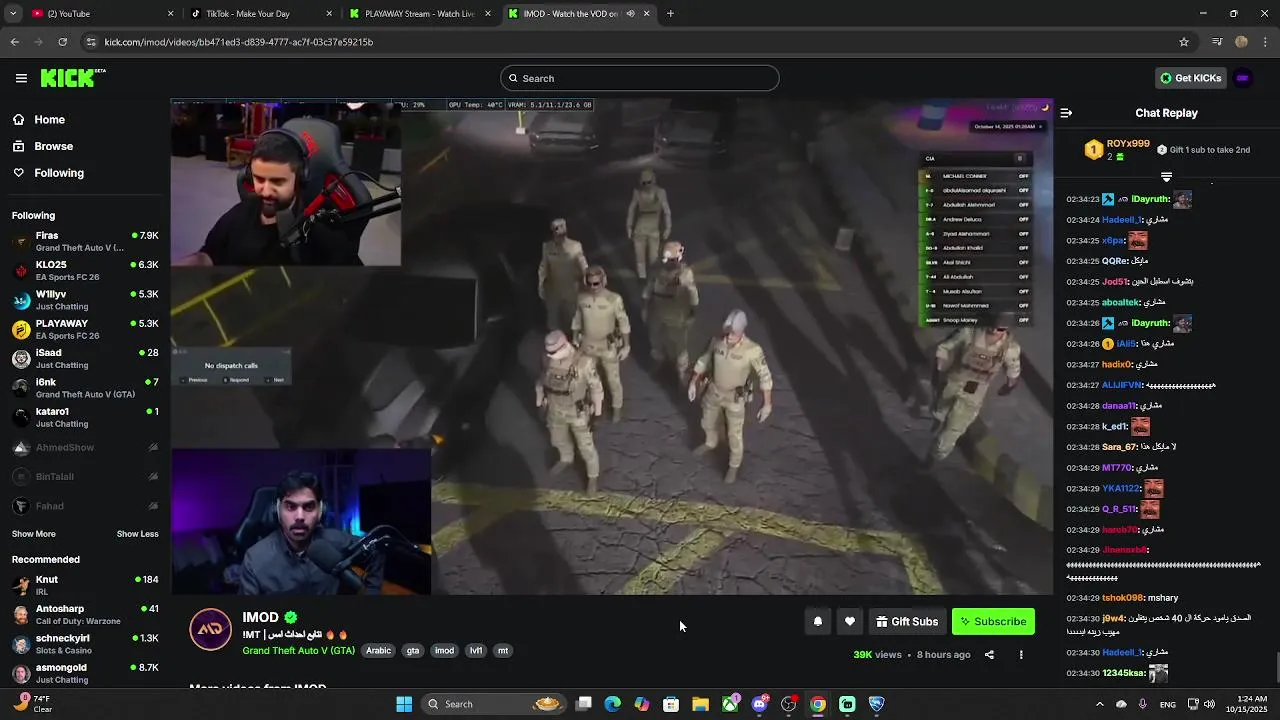The width and height of the screenshot is (1280, 720).
Task: Open i6nk channel in sidebar
Action: click(x=85, y=388)
